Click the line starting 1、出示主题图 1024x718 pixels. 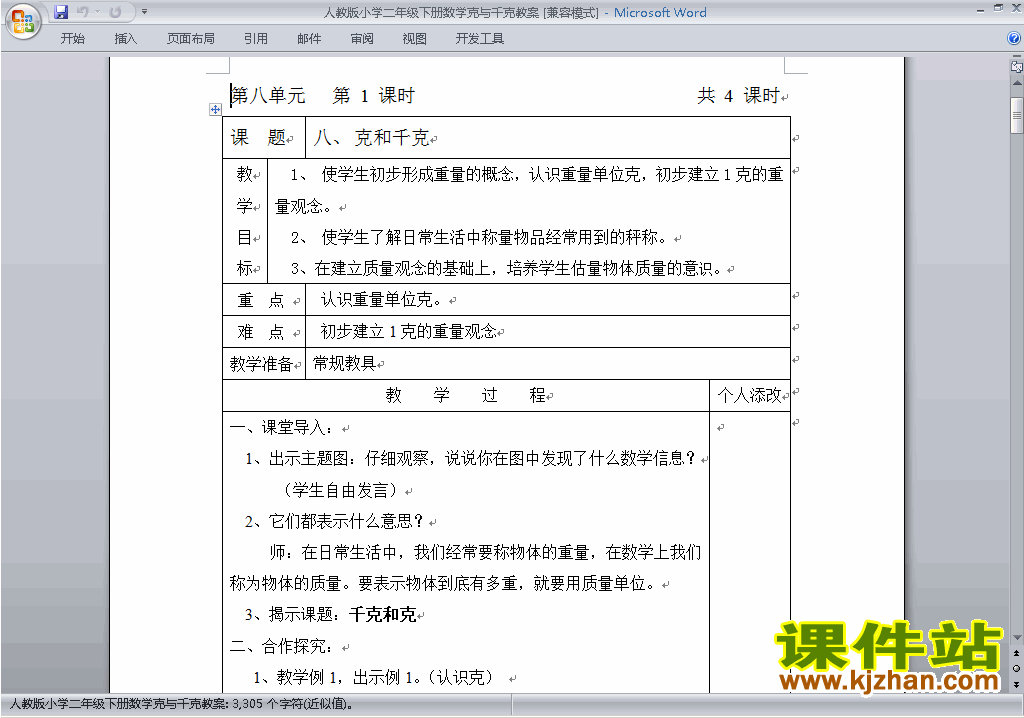[x=470, y=459]
